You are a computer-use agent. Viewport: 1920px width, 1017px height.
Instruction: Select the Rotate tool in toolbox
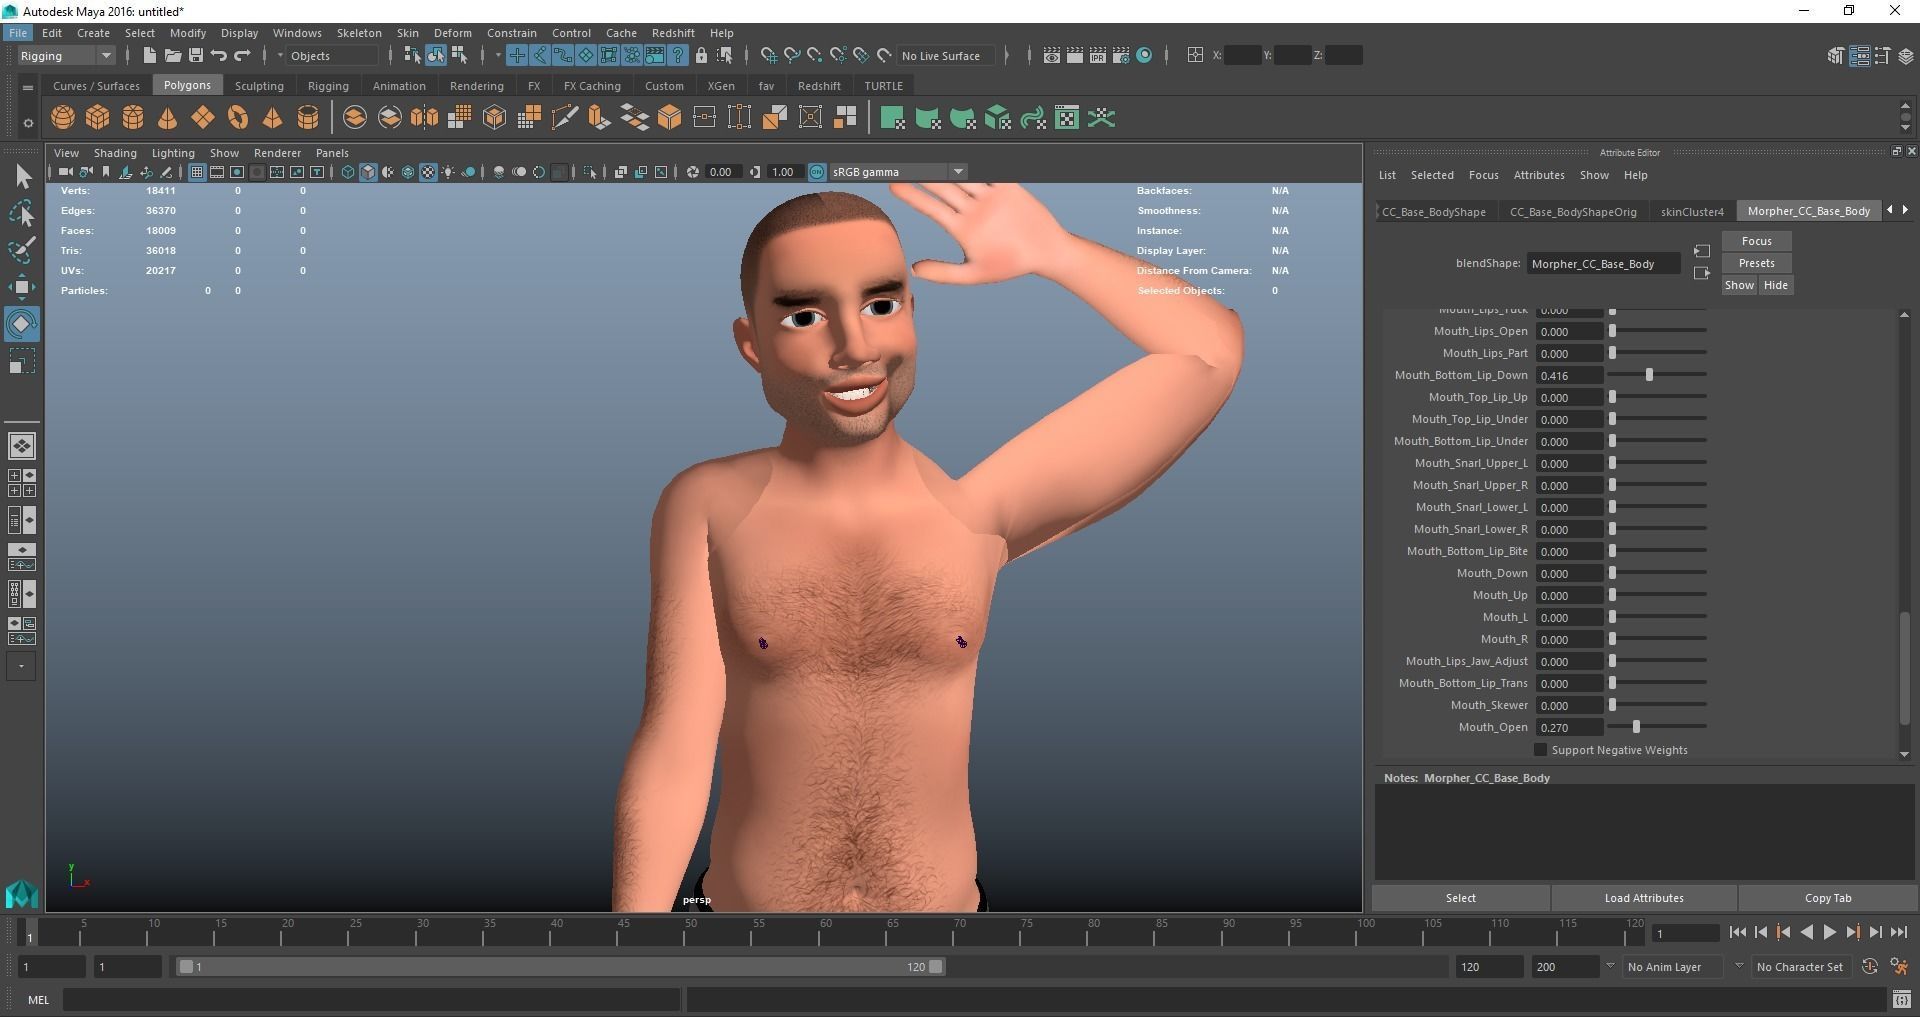[x=22, y=324]
